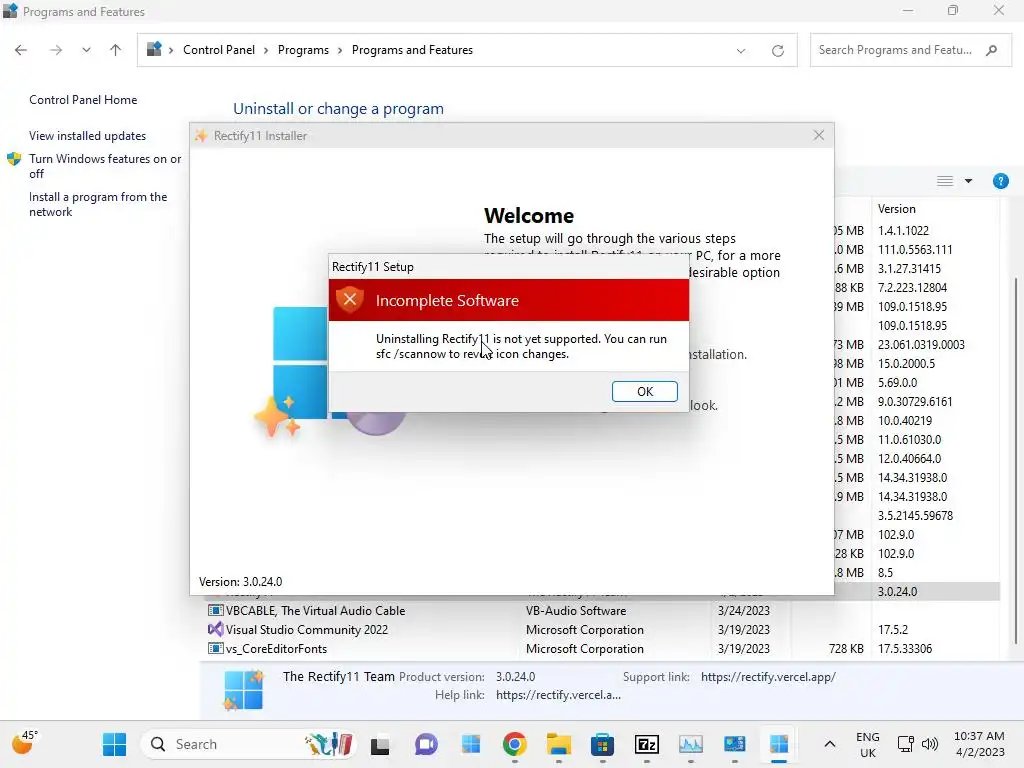Open 7-Zip from taskbar
The width and height of the screenshot is (1024, 768).
647,744
